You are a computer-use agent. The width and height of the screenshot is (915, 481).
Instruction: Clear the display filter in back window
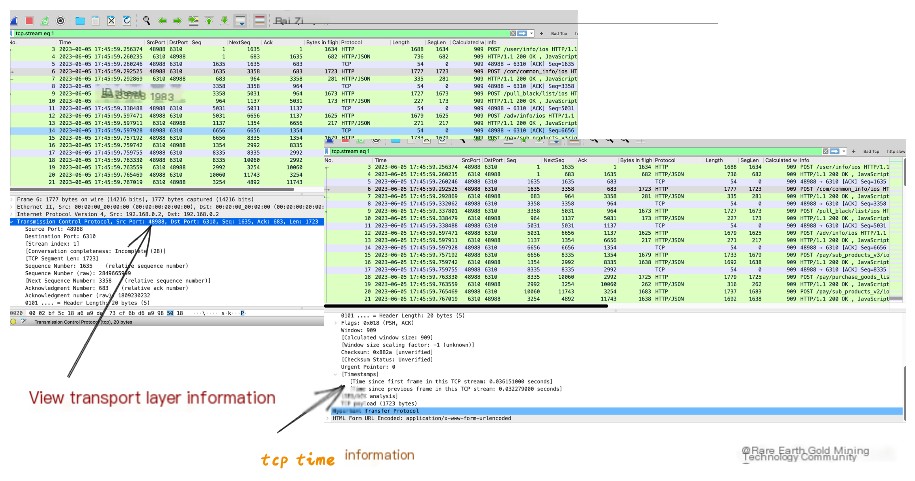tap(513, 33)
